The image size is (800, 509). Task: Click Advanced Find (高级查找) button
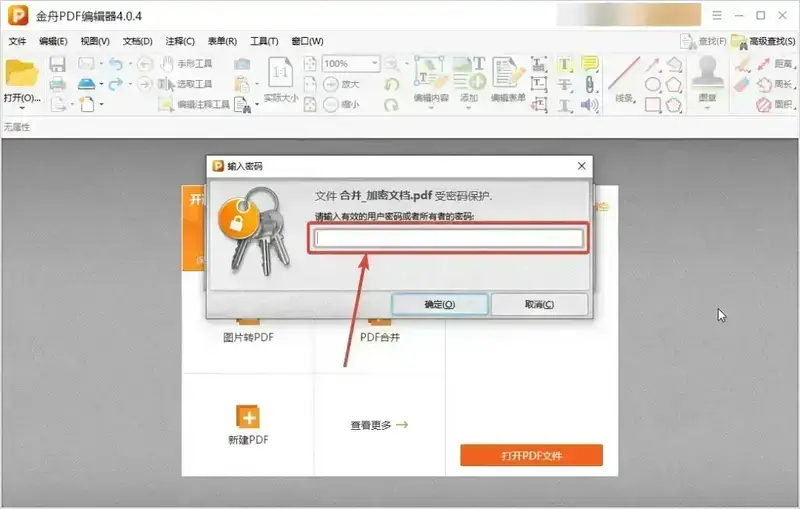(763, 41)
